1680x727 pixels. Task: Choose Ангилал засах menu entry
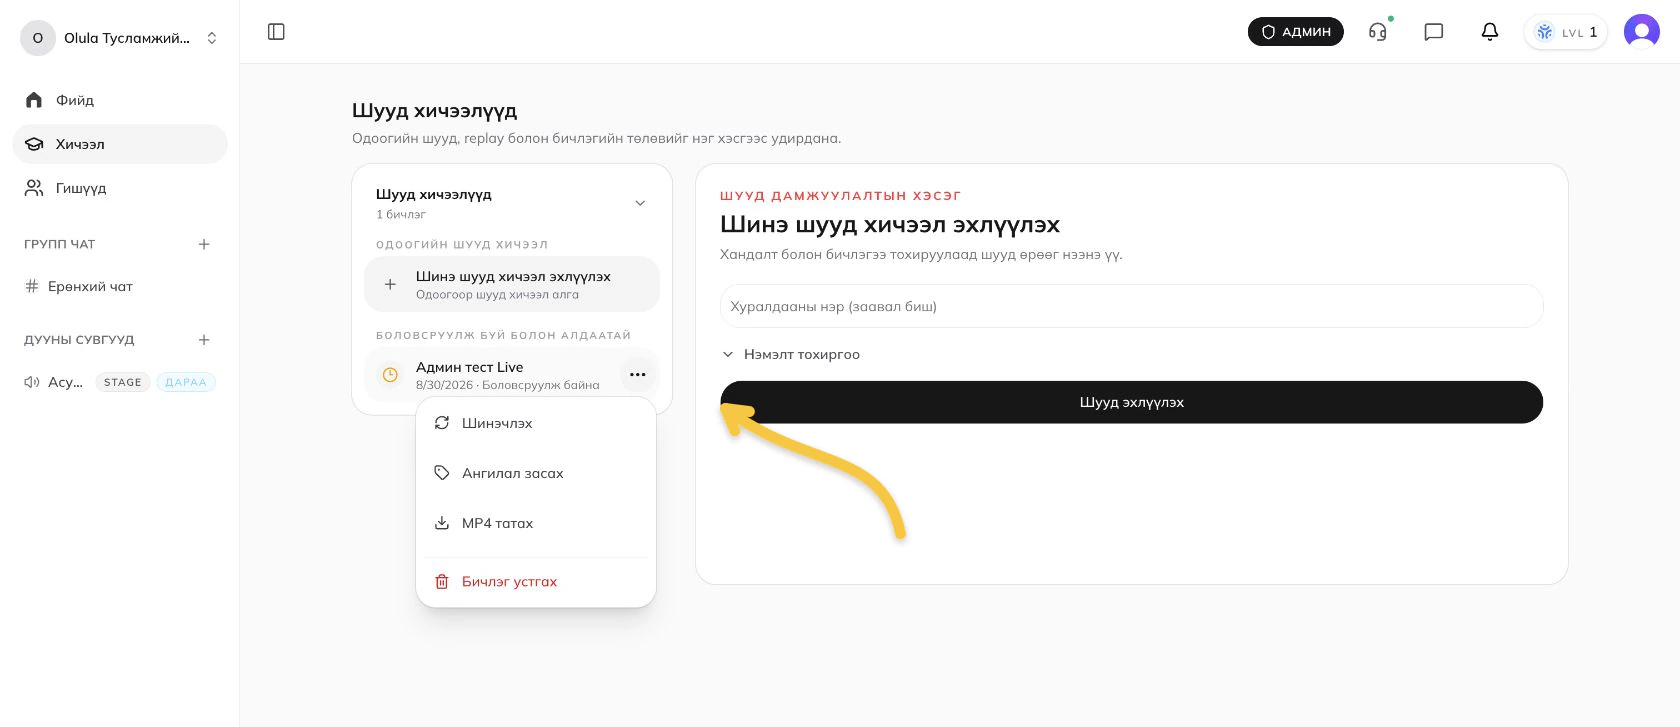click(x=536, y=473)
